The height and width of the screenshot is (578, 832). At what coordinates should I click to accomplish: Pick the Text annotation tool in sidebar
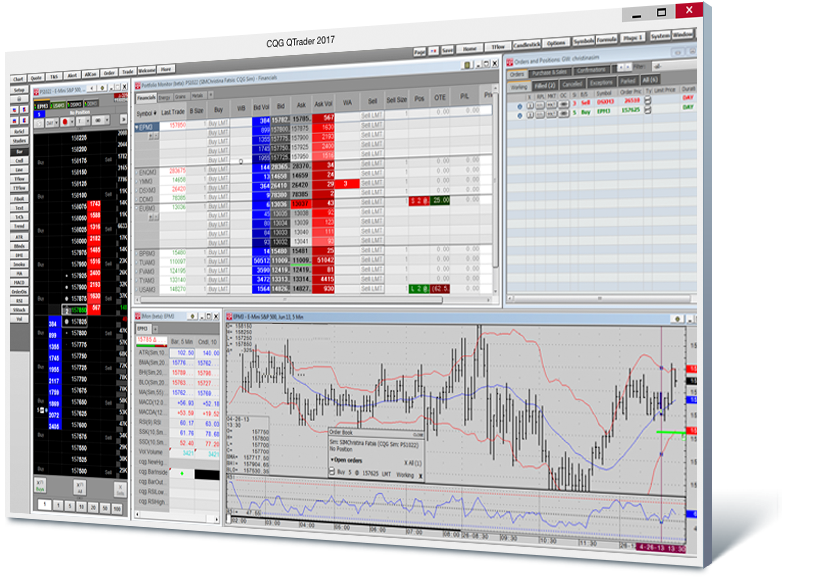pyautogui.click(x=19, y=208)
